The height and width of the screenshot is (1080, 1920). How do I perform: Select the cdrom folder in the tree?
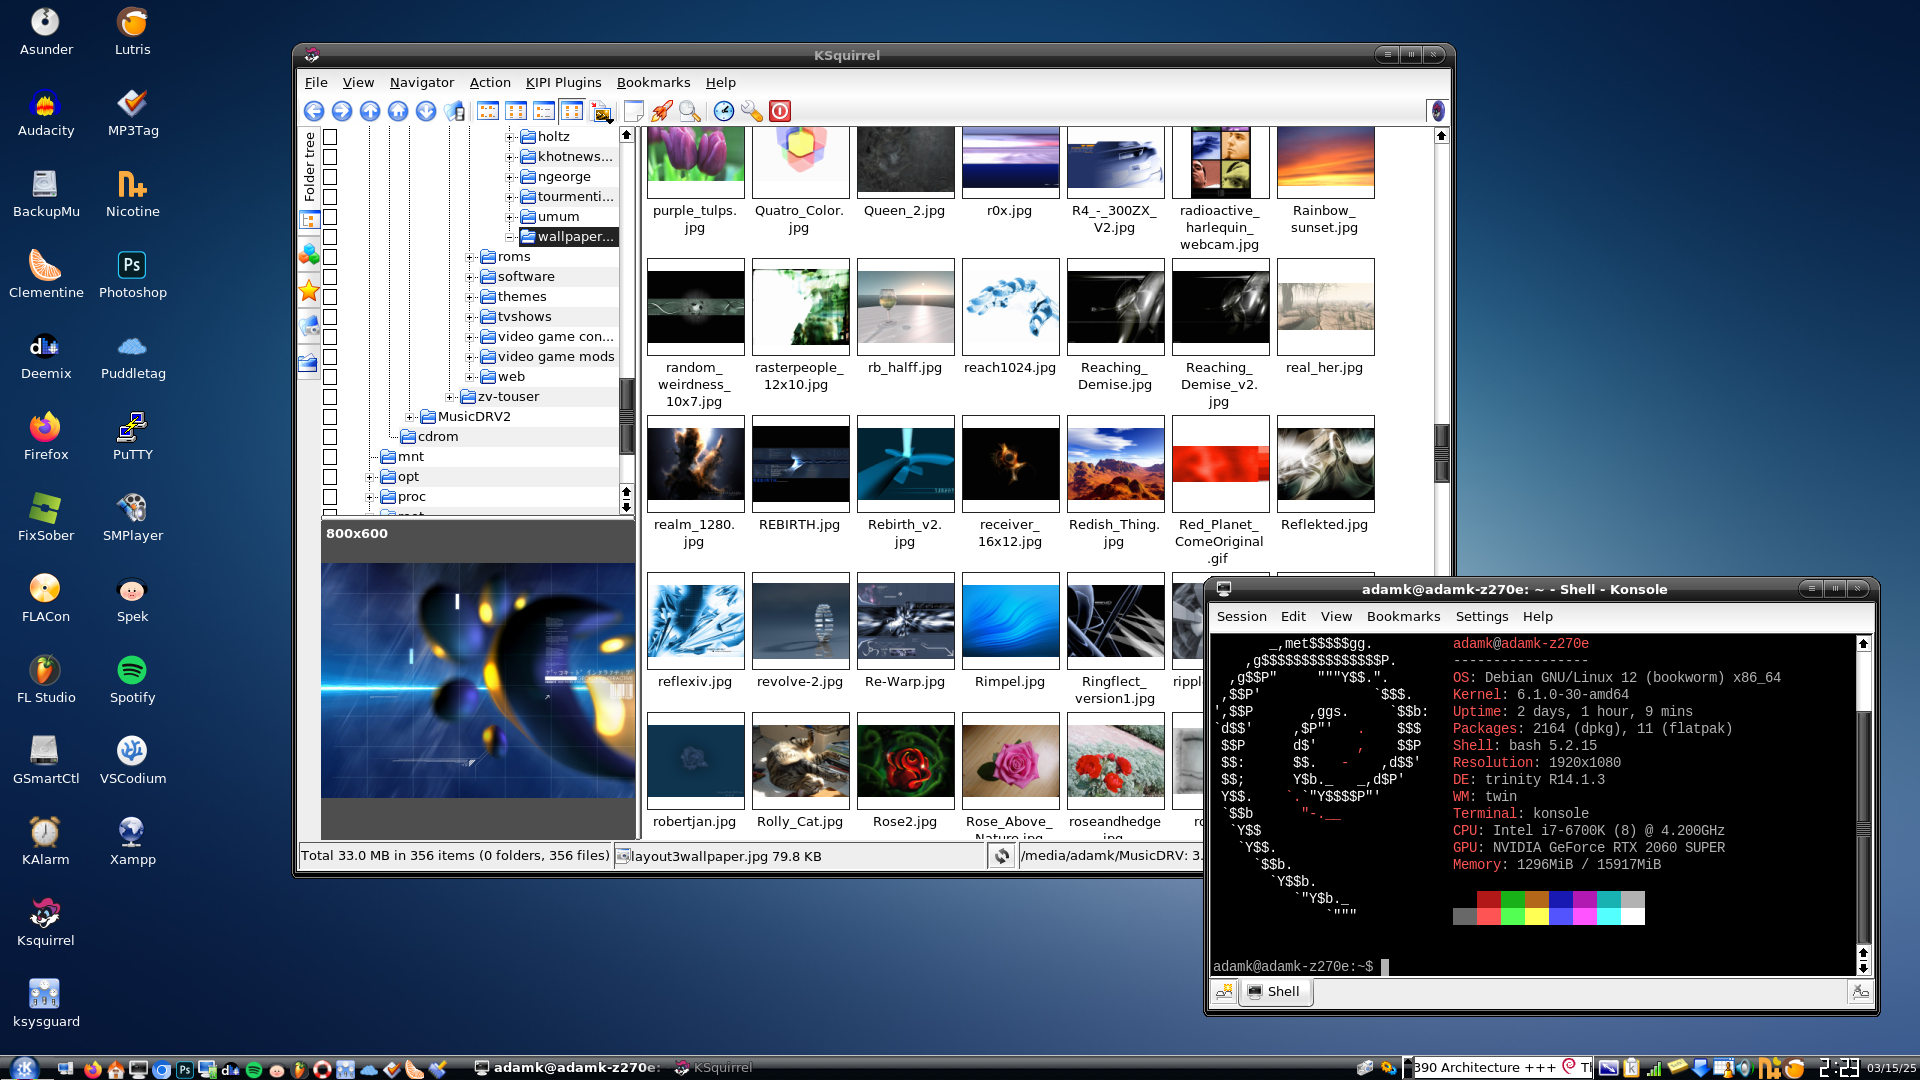pyautogui.click(x=437, y=437)
